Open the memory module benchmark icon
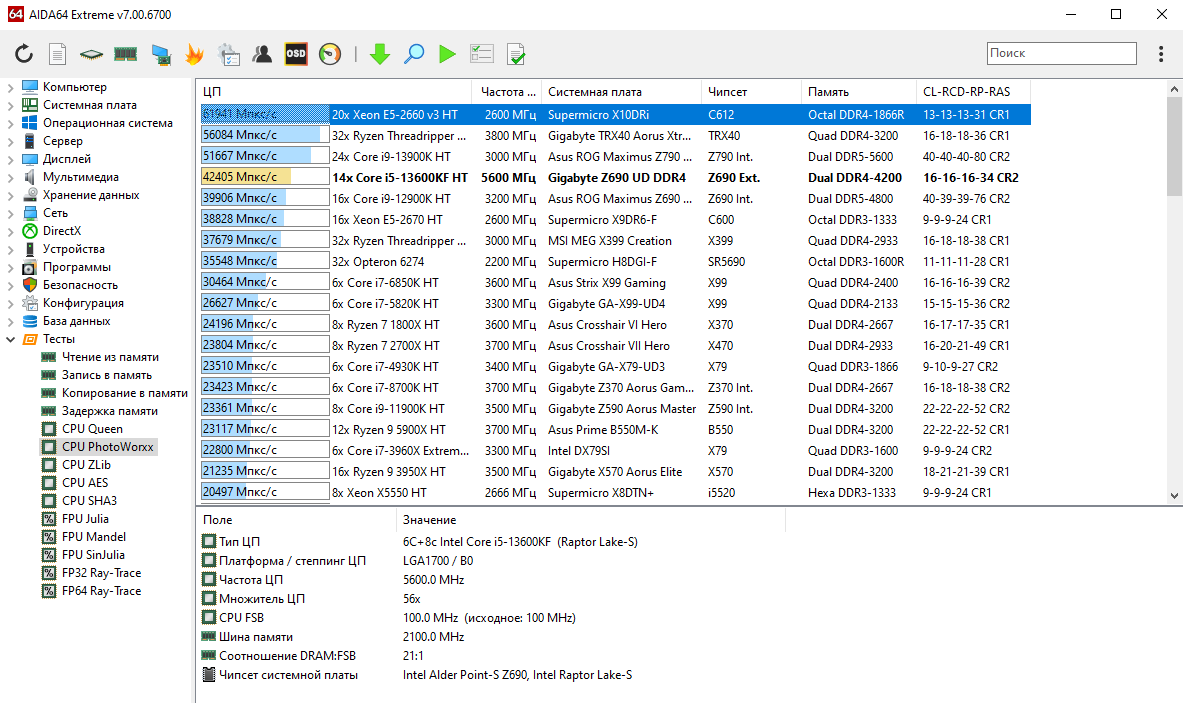 coord(125,54)
